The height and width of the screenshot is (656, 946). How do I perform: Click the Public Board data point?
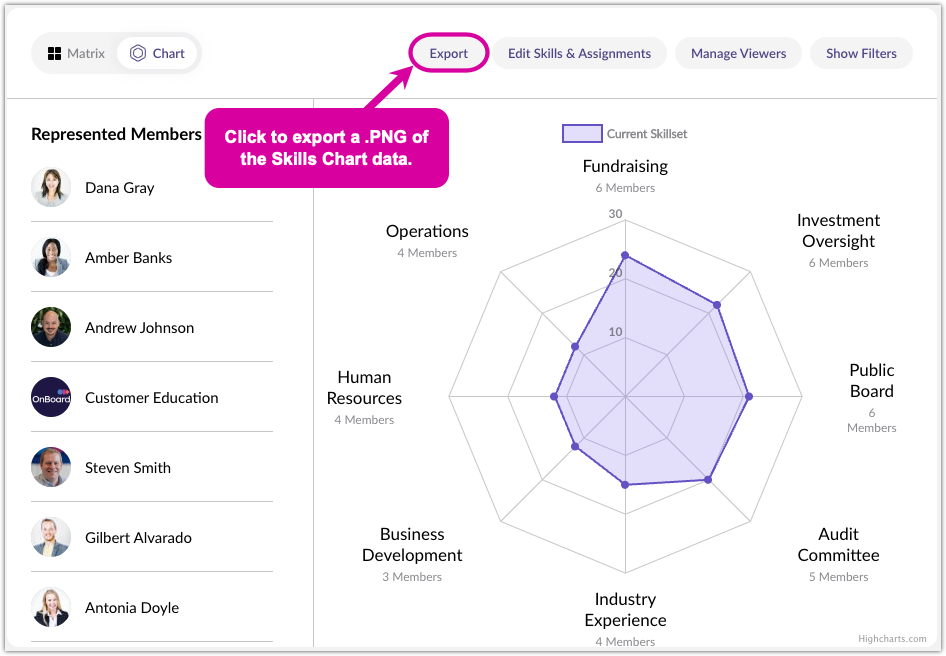(749, 397)
